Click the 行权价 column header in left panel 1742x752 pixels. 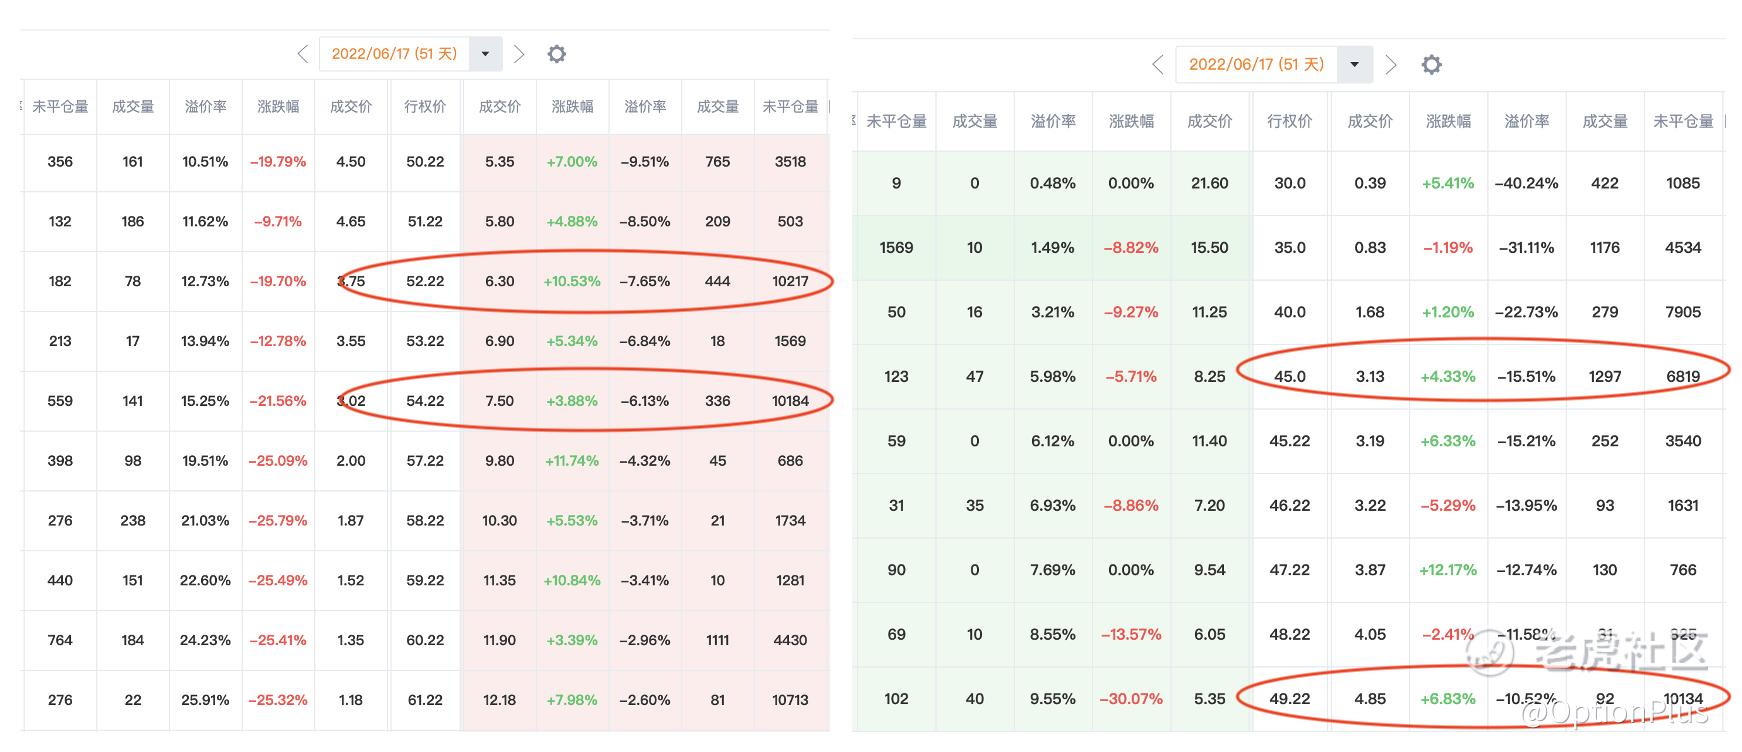point(425,106)
